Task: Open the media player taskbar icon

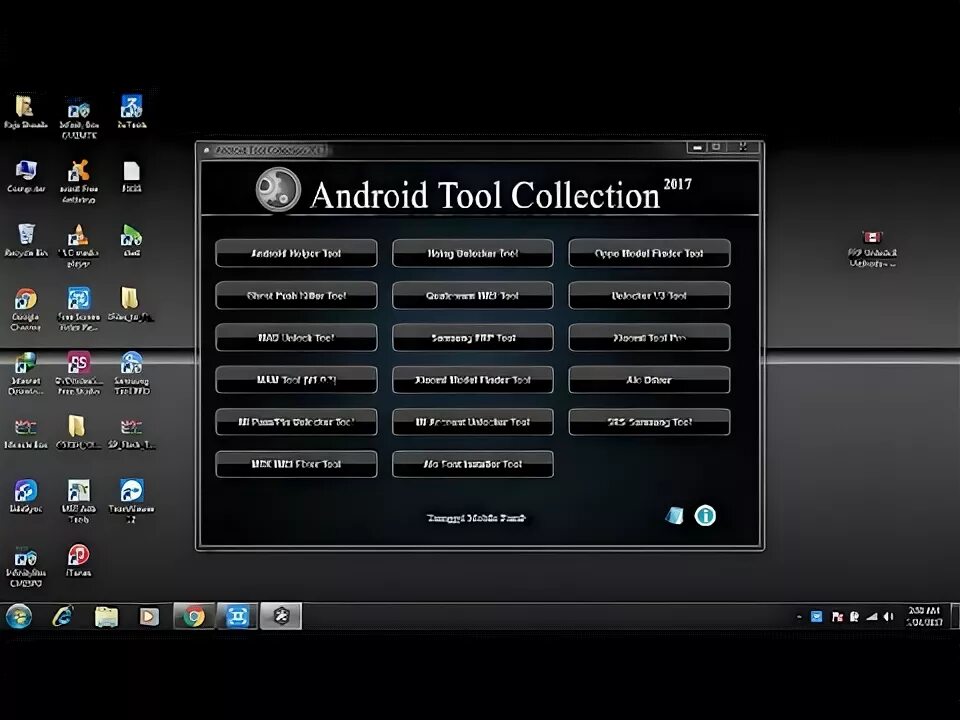Action: click(149, 616)
